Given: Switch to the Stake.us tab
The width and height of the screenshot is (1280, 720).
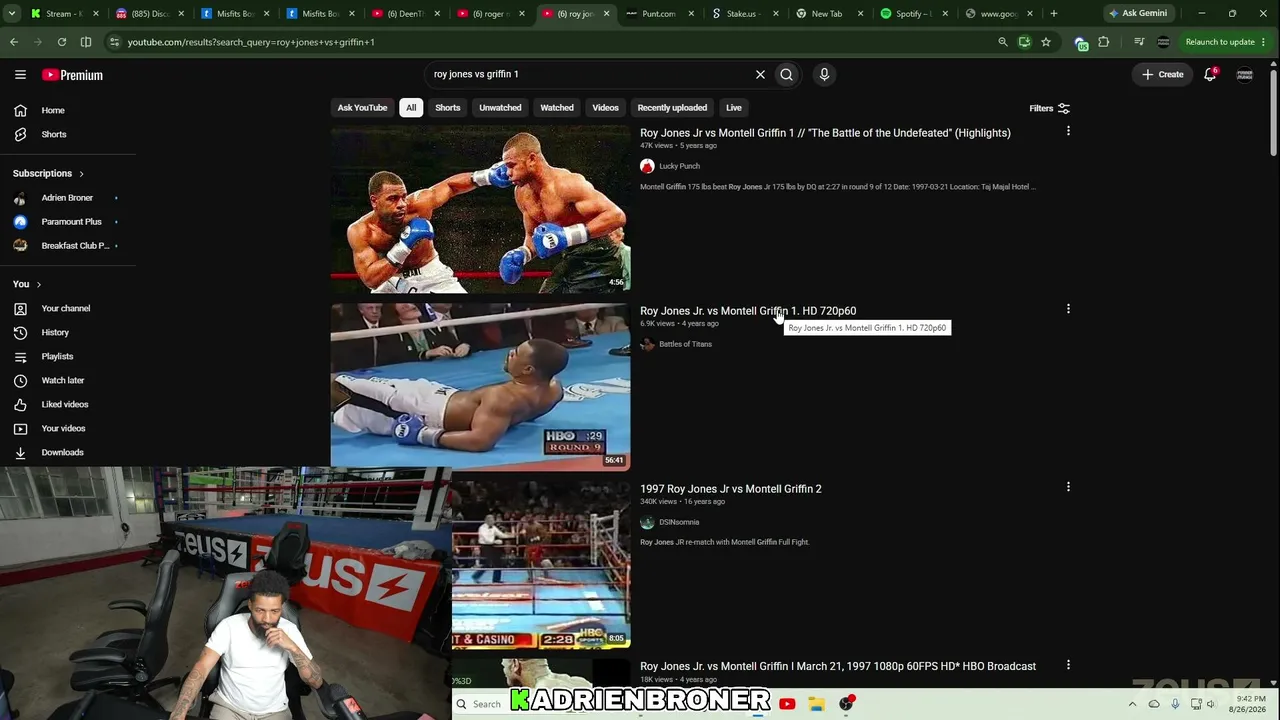Looking at the screenshot, I should 745,14.
